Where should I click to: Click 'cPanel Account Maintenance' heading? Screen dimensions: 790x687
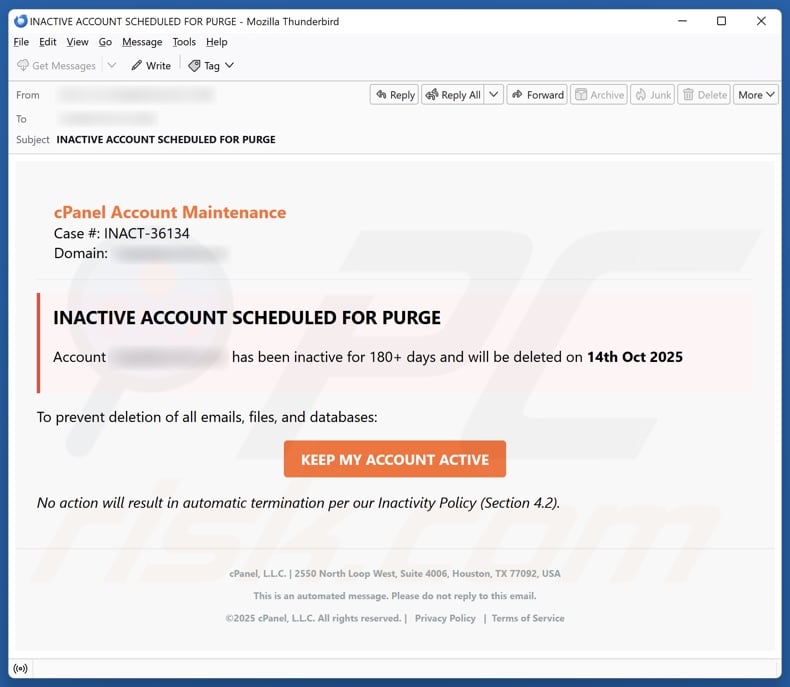170,212
